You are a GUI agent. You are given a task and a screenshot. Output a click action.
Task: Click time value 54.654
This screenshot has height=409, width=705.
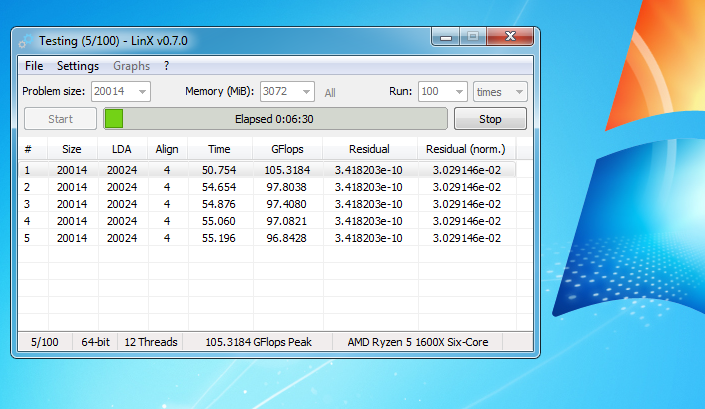click(x=219, y=187)
